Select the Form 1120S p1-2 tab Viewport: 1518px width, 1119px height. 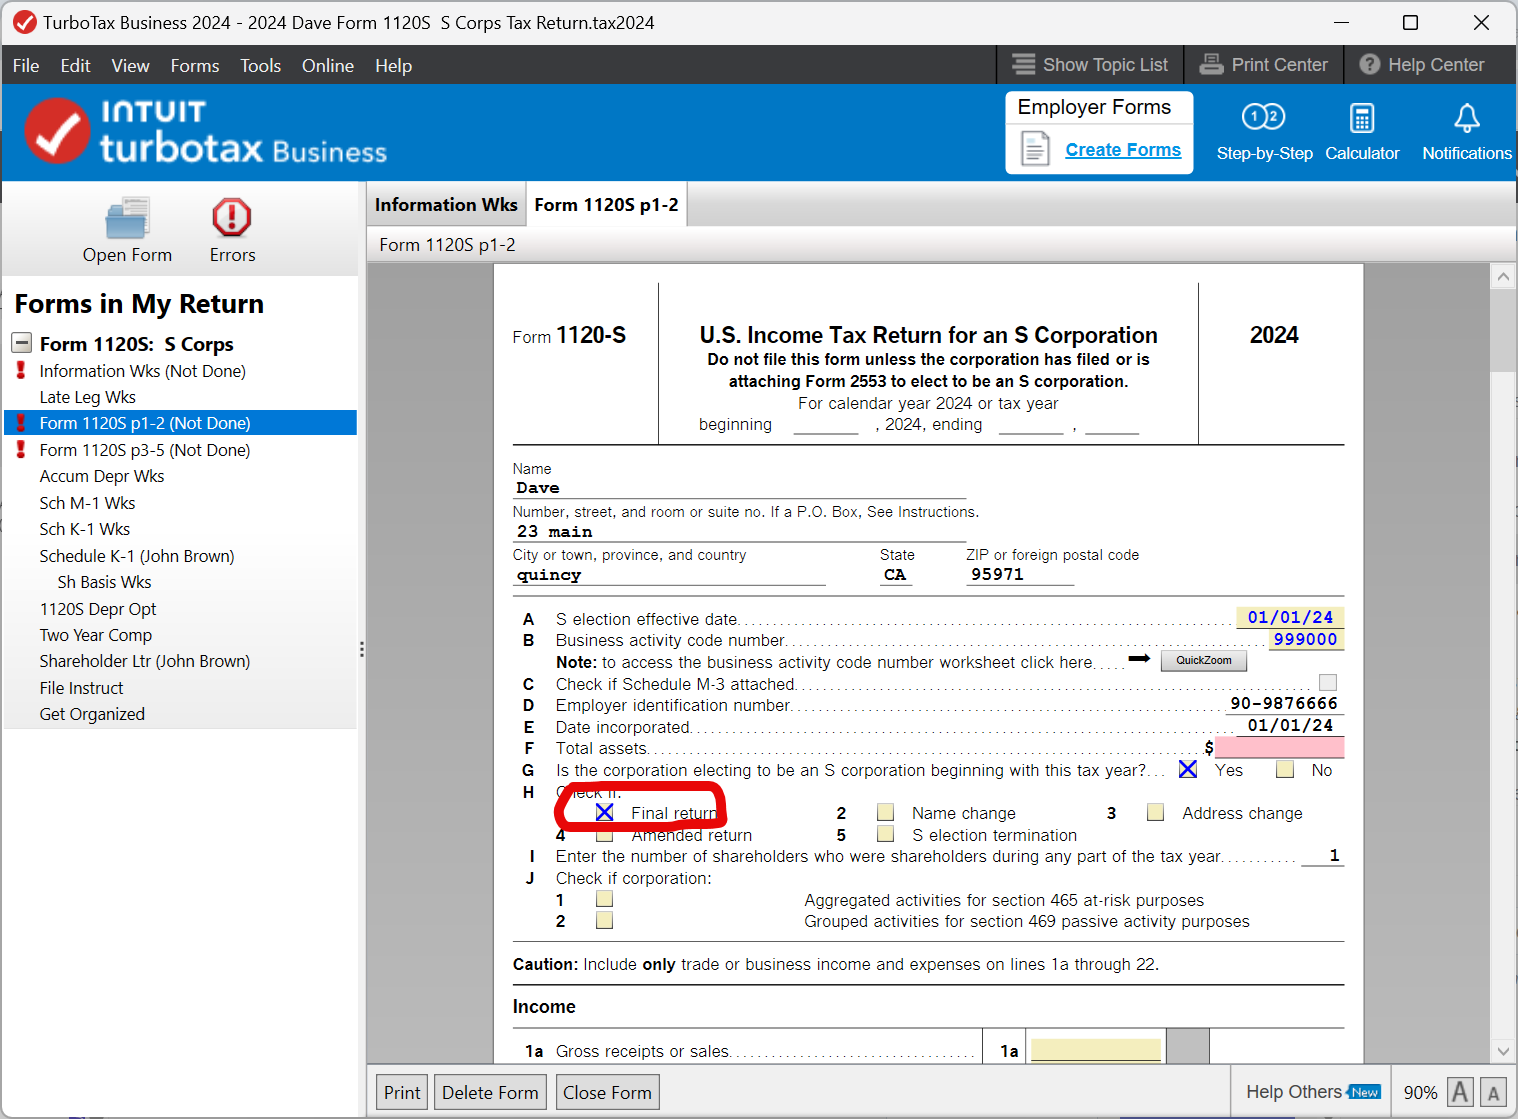pos(606,205)
